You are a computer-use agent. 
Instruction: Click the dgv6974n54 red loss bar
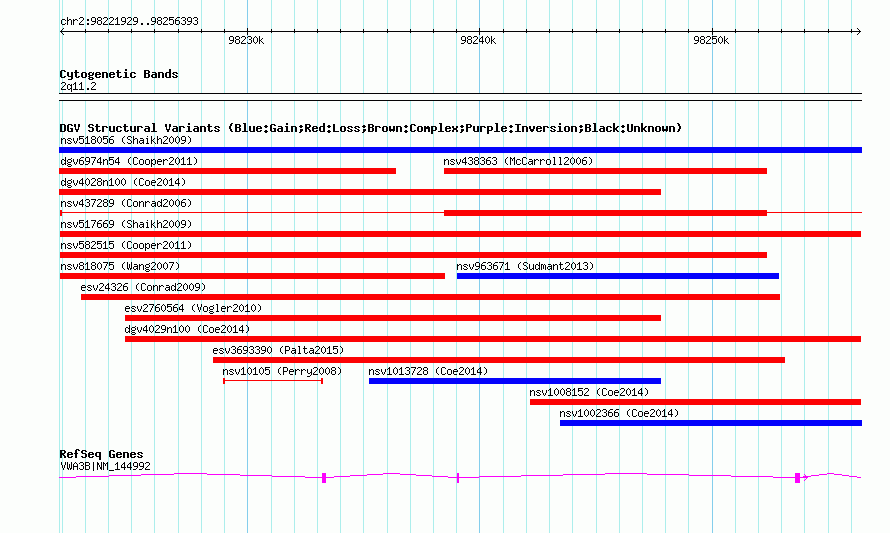coord(228,171)
